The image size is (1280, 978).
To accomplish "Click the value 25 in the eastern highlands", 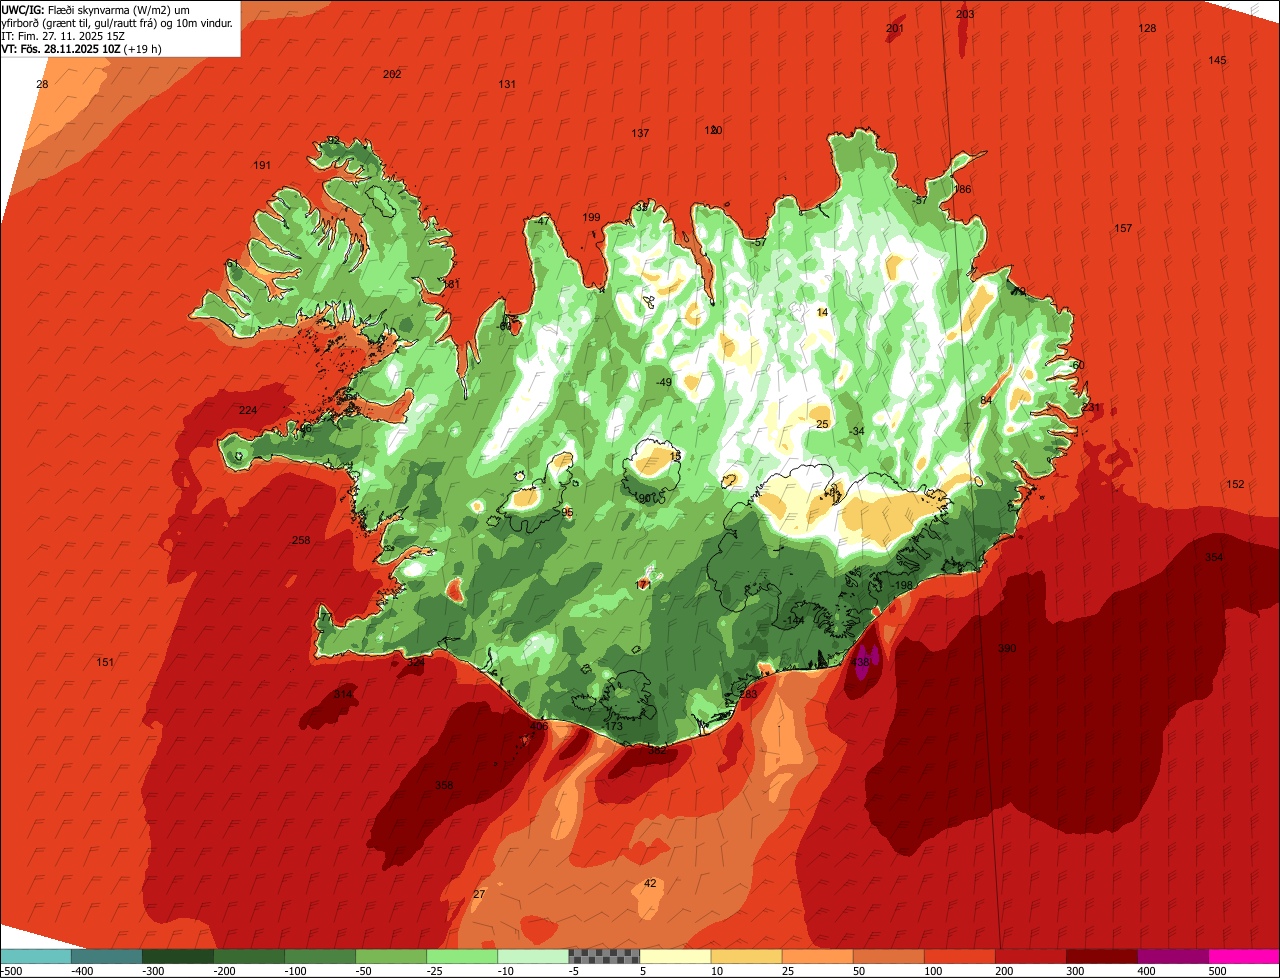I will point(822,425).
